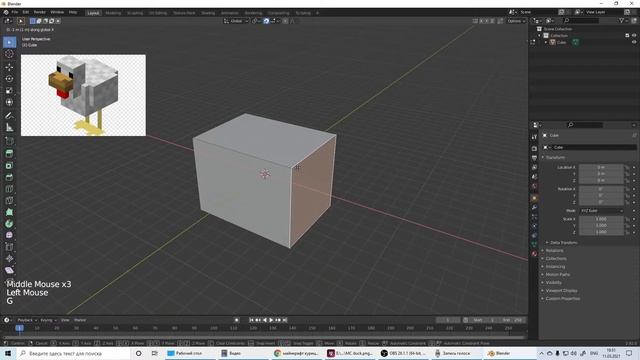Select the Transform tool

pos(9,102)
